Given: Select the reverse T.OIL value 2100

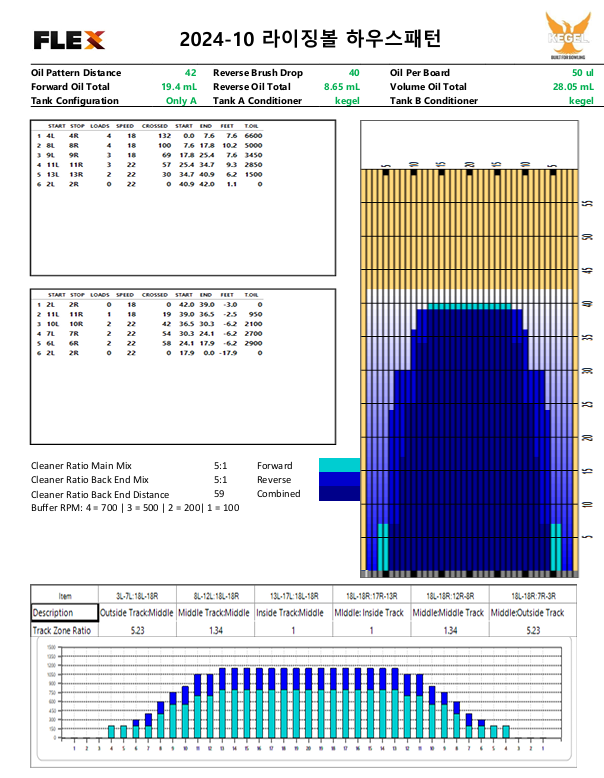Looking at the screenshot, I should [253, 324].
